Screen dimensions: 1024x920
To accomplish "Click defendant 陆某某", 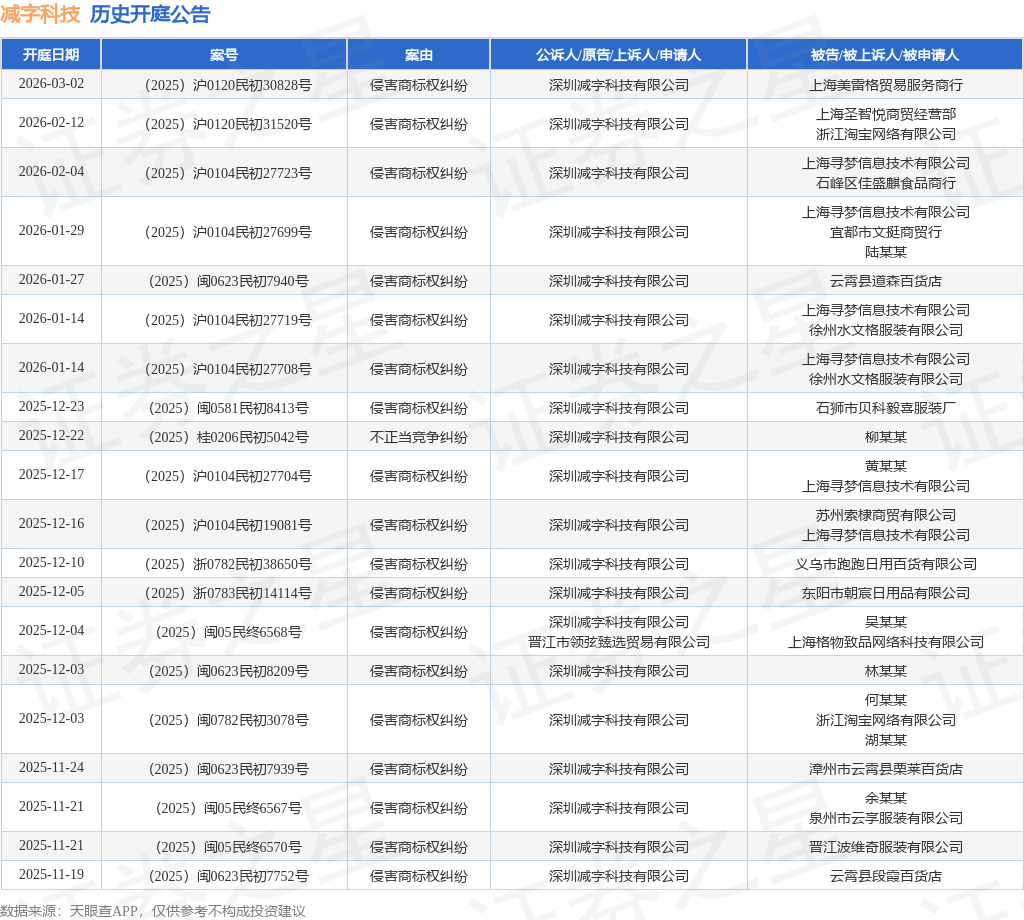I will pyautogui.click(x=886, y=252).
